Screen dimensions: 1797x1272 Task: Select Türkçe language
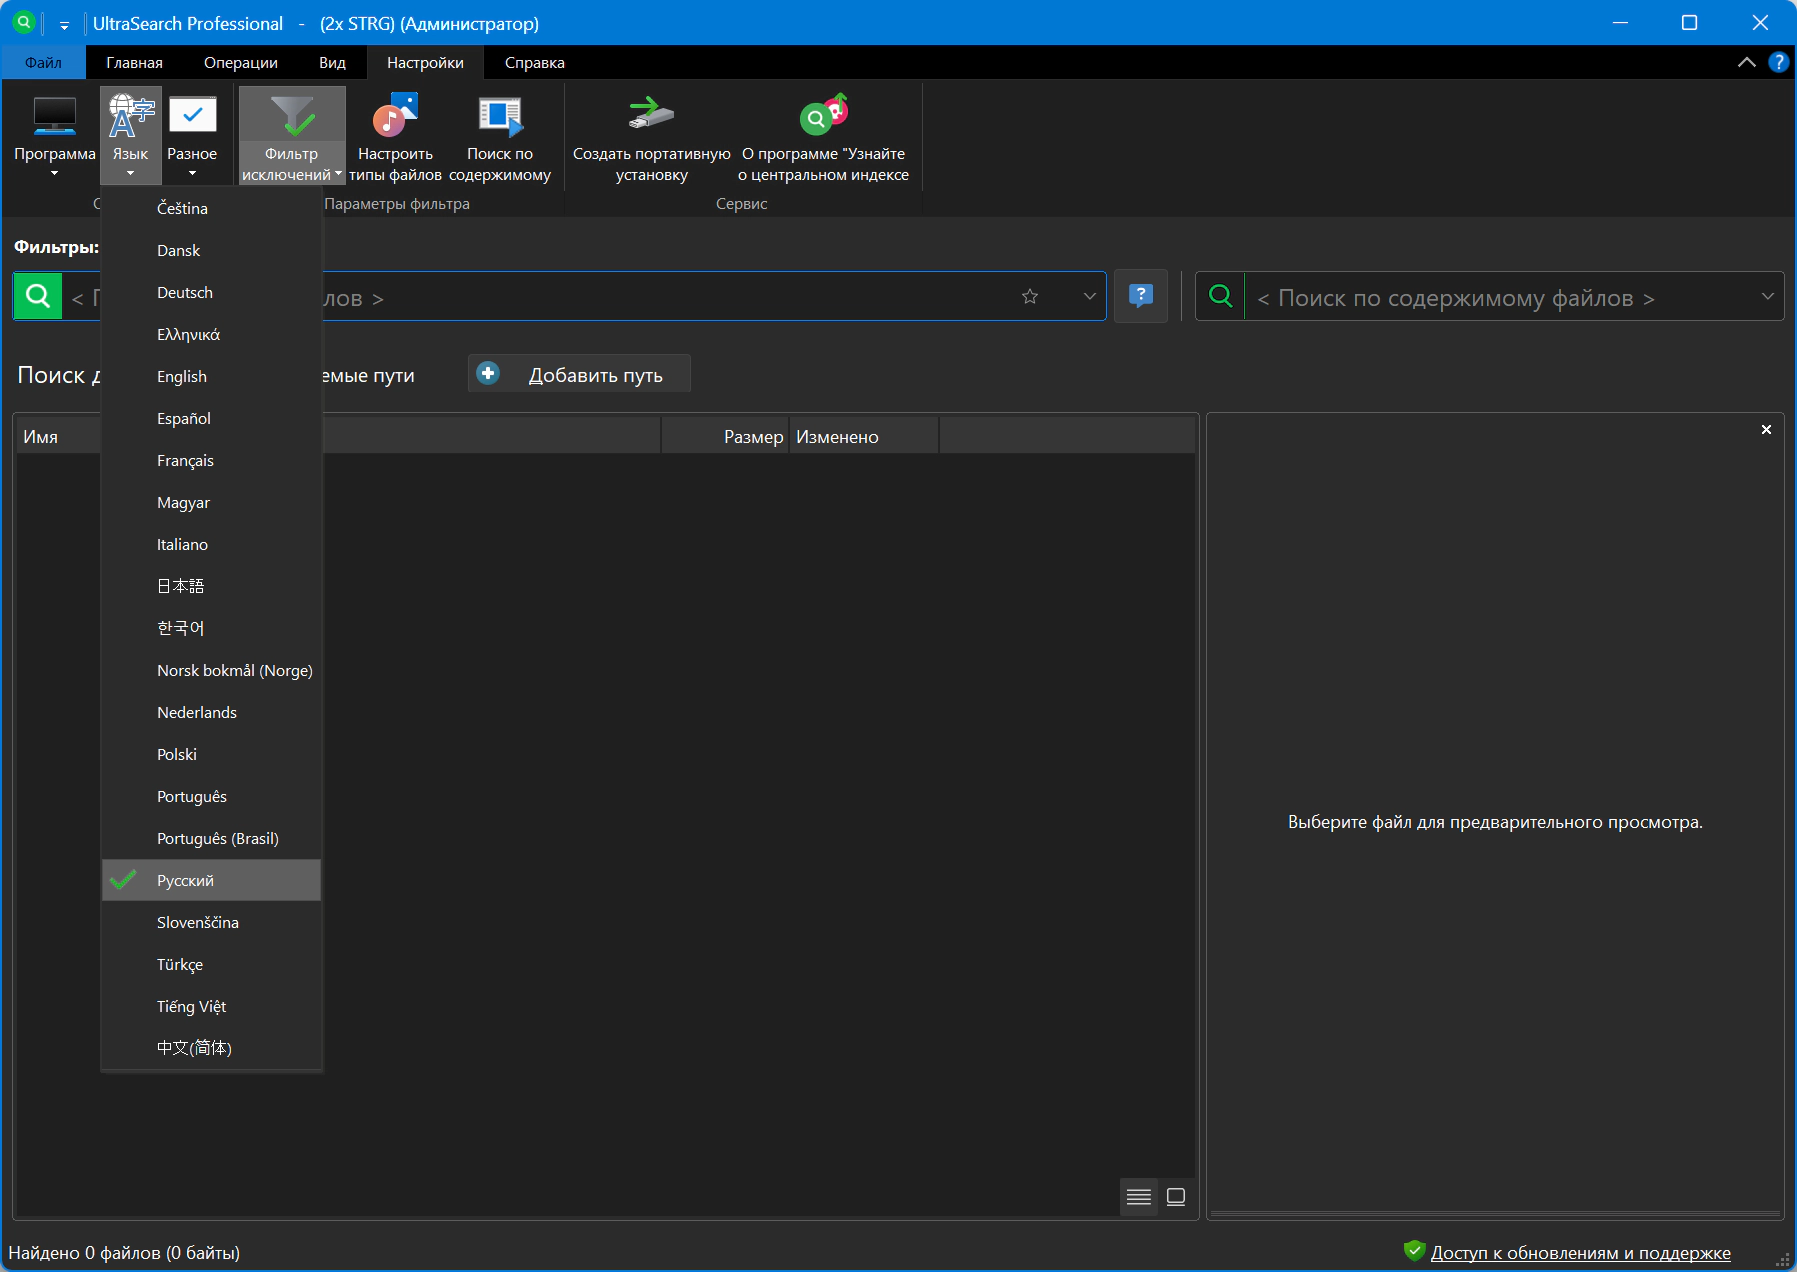coord(211,964)
